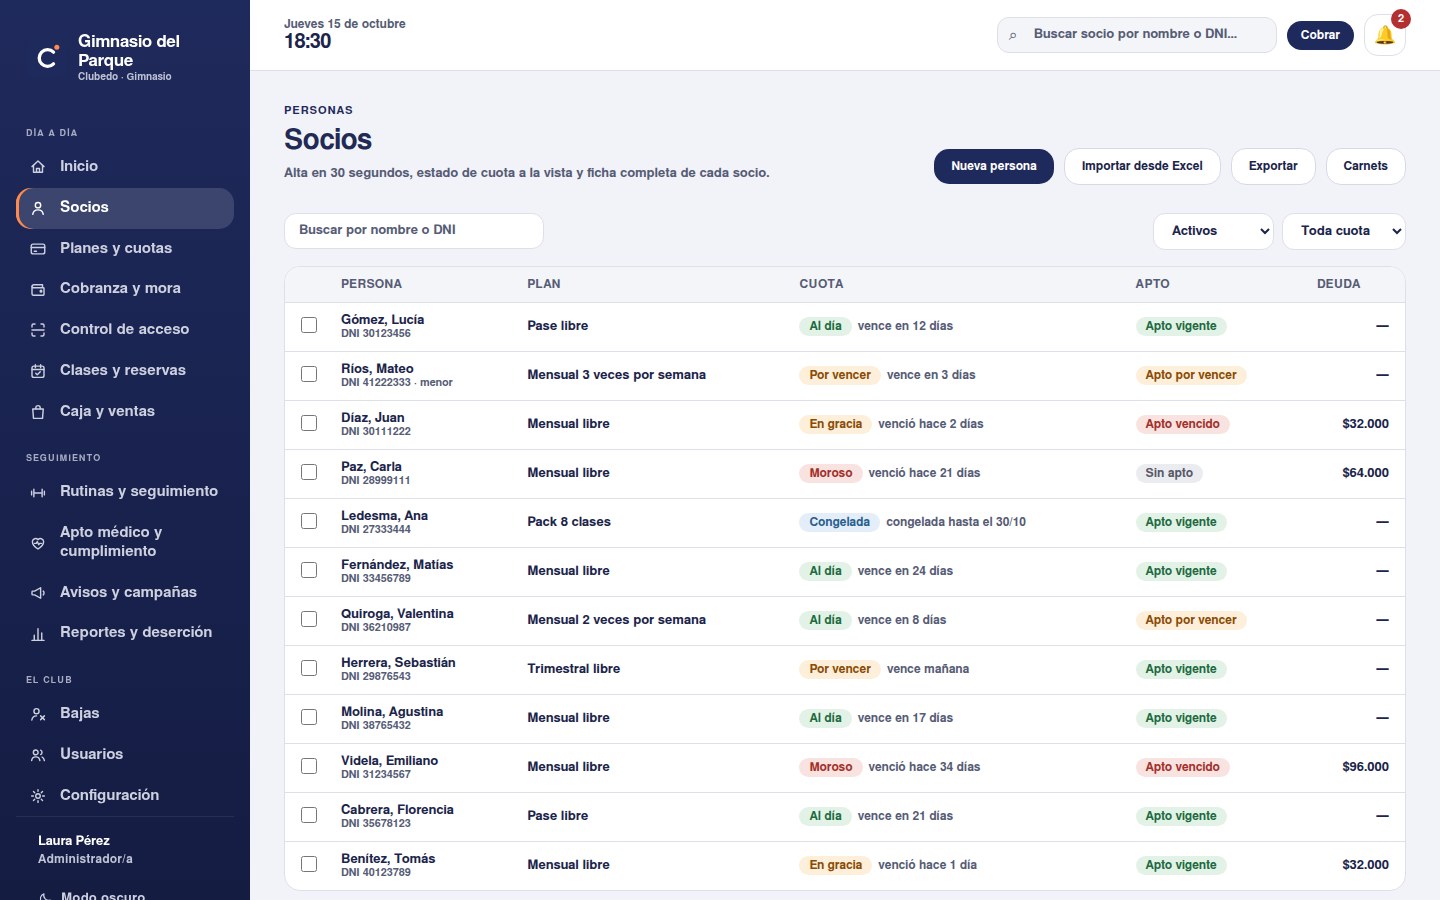Click the Cobrar button in header

coord(1320,35)
